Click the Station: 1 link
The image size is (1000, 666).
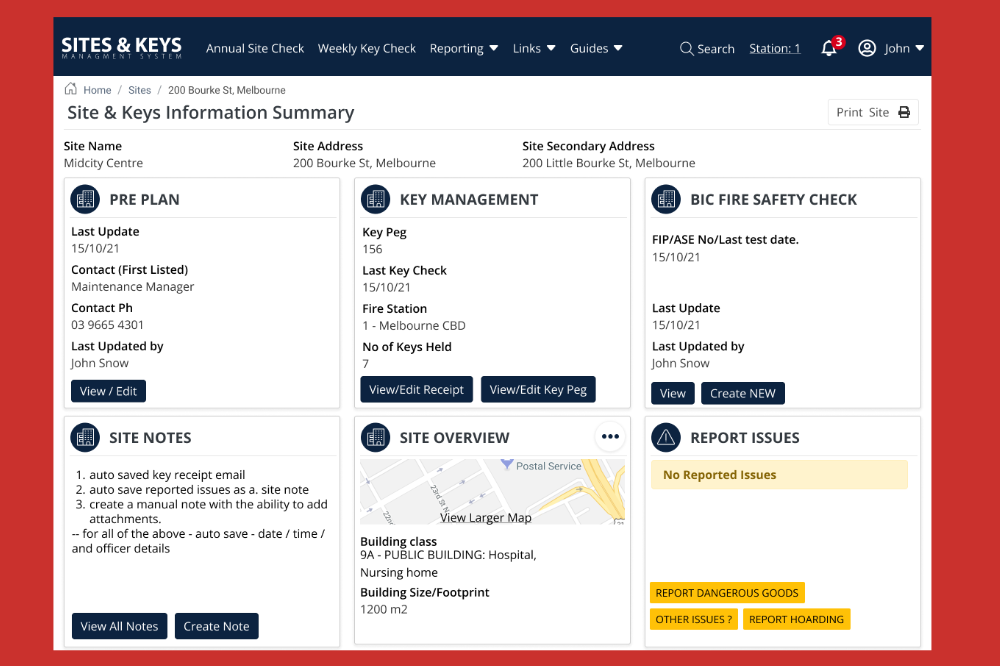coord(774,48)
